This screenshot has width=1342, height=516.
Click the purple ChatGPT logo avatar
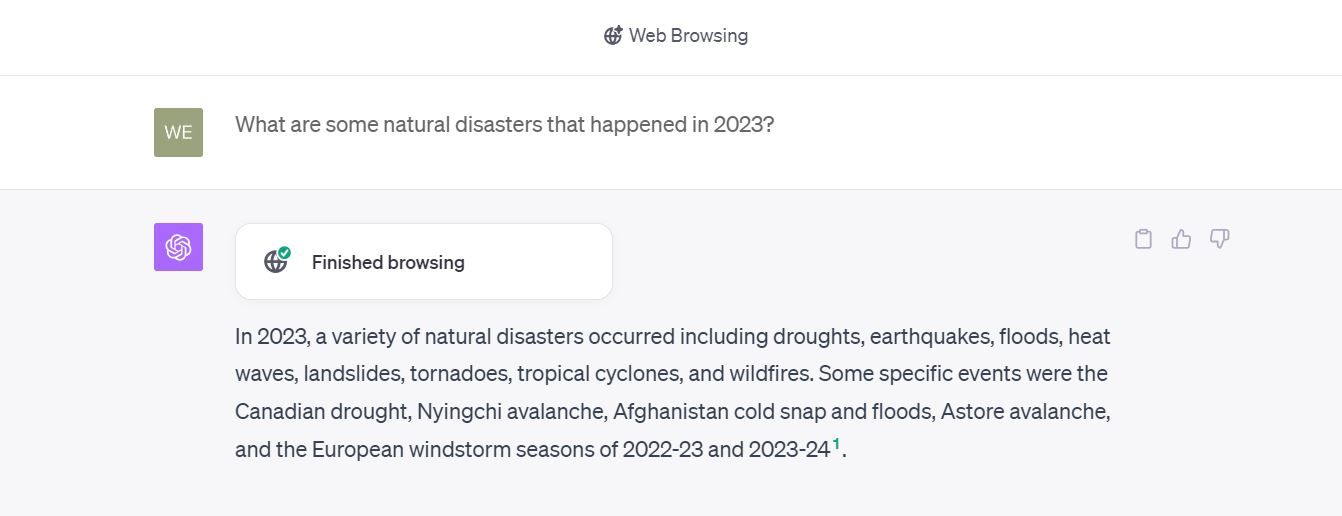point(178,247)
